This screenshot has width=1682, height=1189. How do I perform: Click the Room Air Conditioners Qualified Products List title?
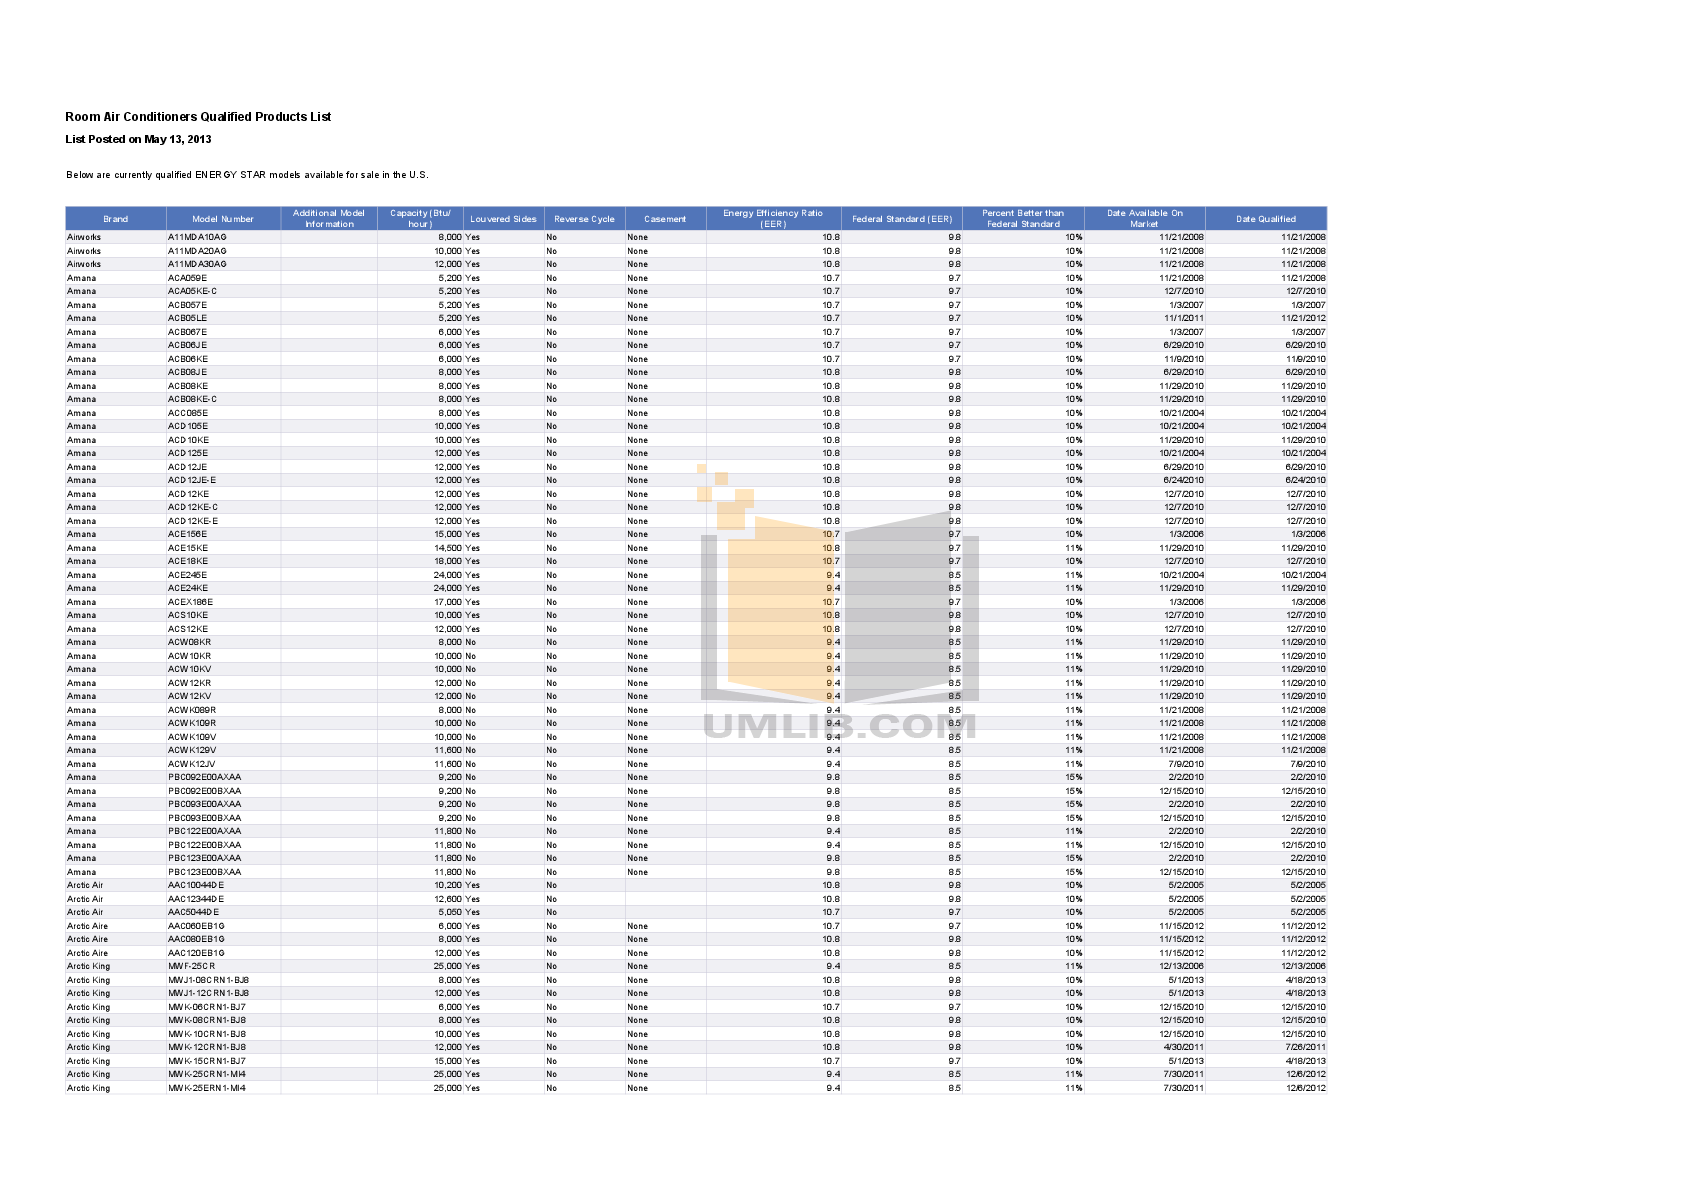(x=198, y=117)
